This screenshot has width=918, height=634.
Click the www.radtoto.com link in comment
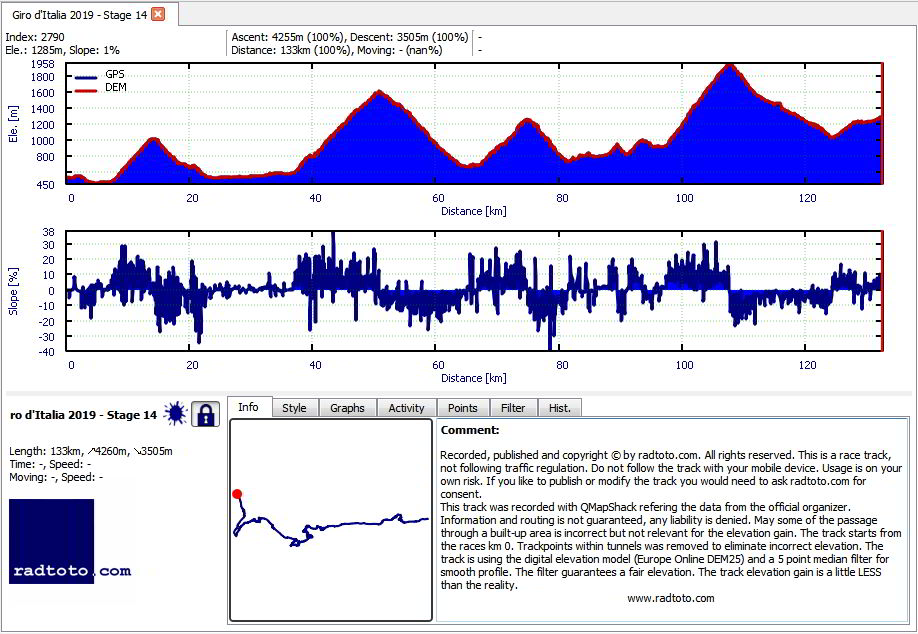point(670,598)
